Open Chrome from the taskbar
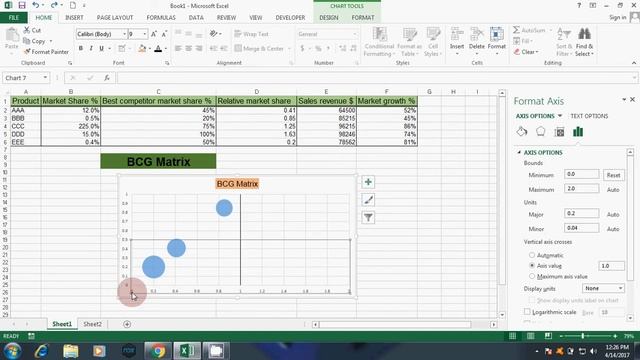The image size is (640, 360). coord(158,351)
